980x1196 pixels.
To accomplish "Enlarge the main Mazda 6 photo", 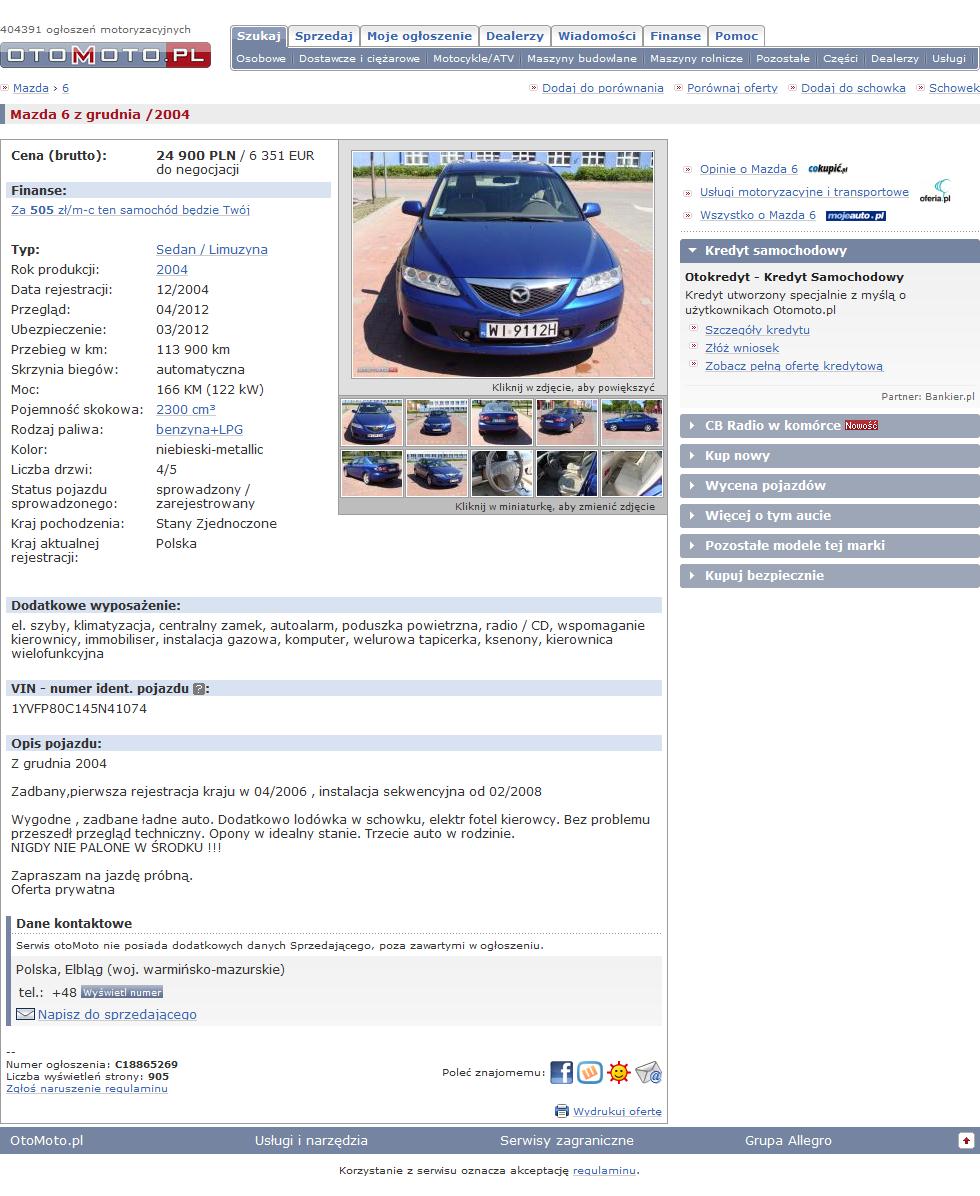I will 503,264.
